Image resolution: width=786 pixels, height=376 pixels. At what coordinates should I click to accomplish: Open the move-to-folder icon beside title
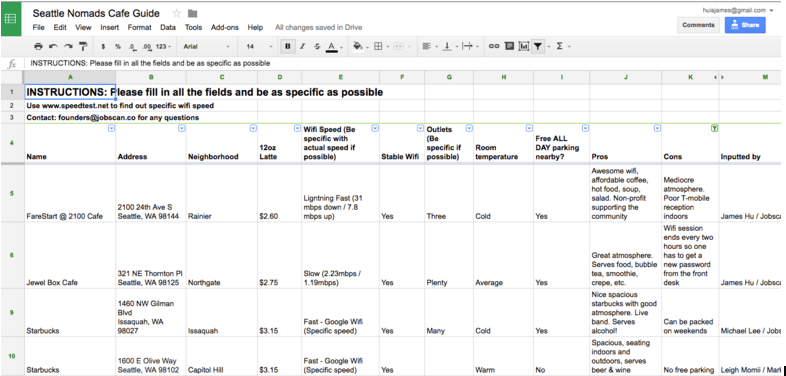point(192,14)
